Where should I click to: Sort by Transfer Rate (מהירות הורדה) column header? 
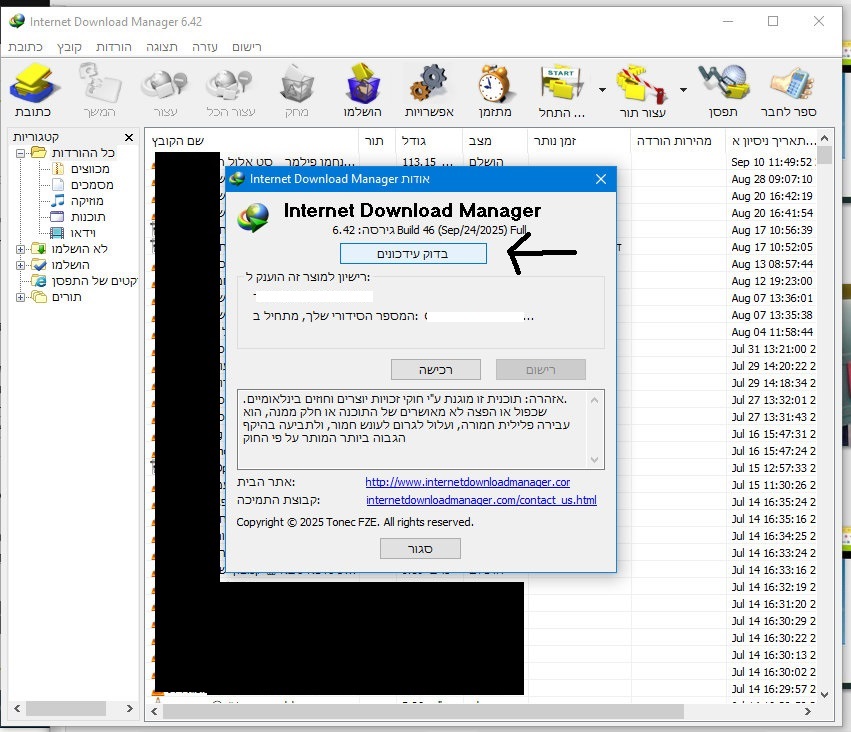678,141
